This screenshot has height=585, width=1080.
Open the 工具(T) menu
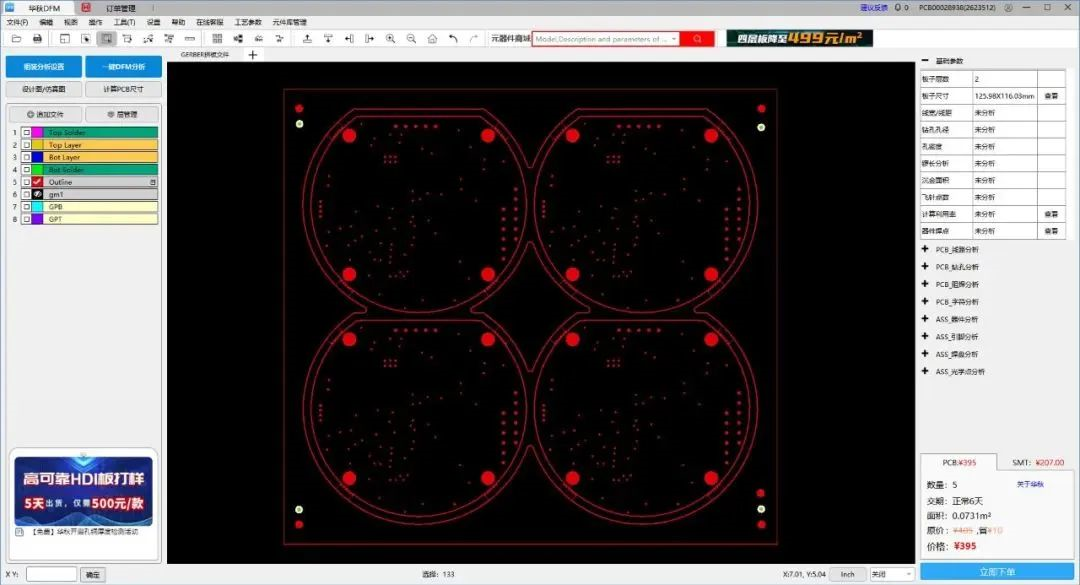124,22
